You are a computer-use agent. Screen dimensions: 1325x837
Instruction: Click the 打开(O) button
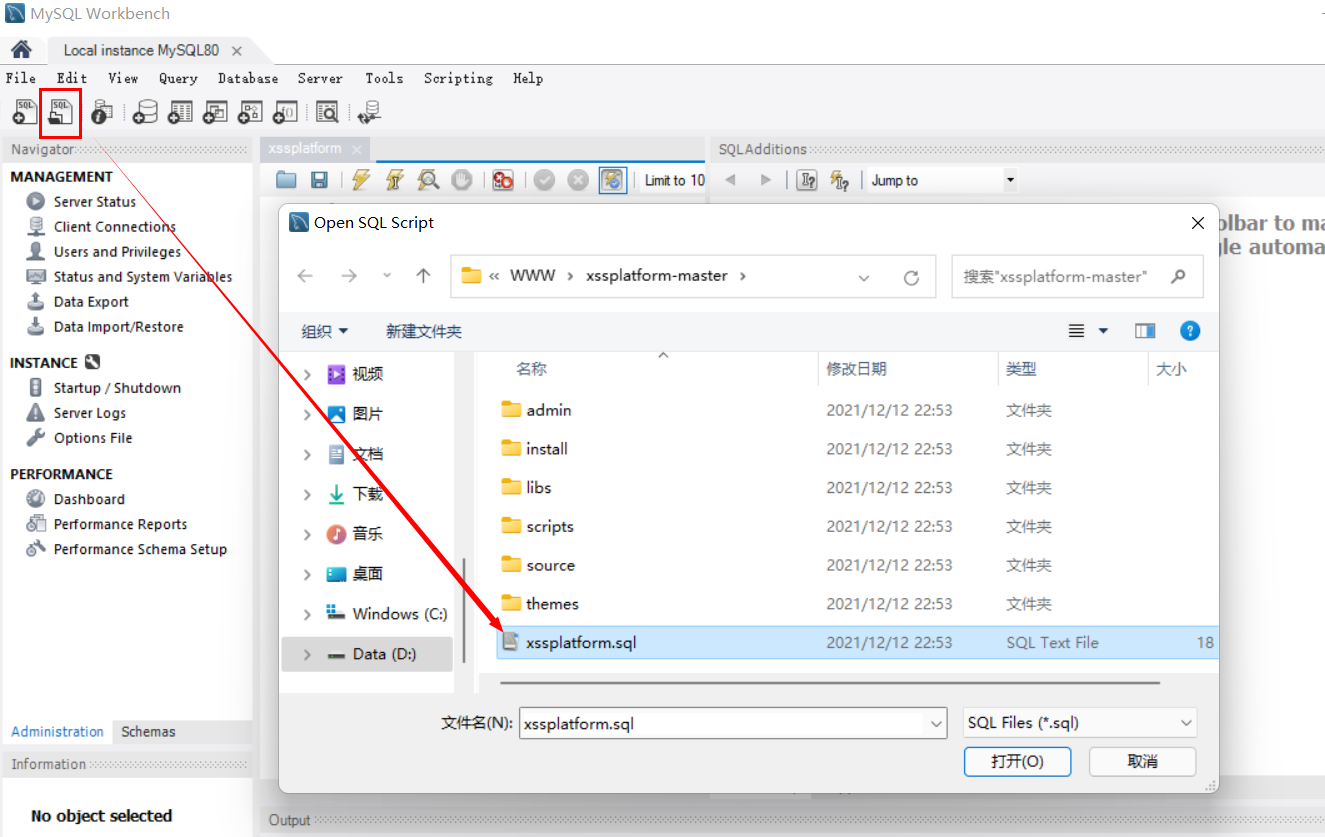(x=1018, y=761)
